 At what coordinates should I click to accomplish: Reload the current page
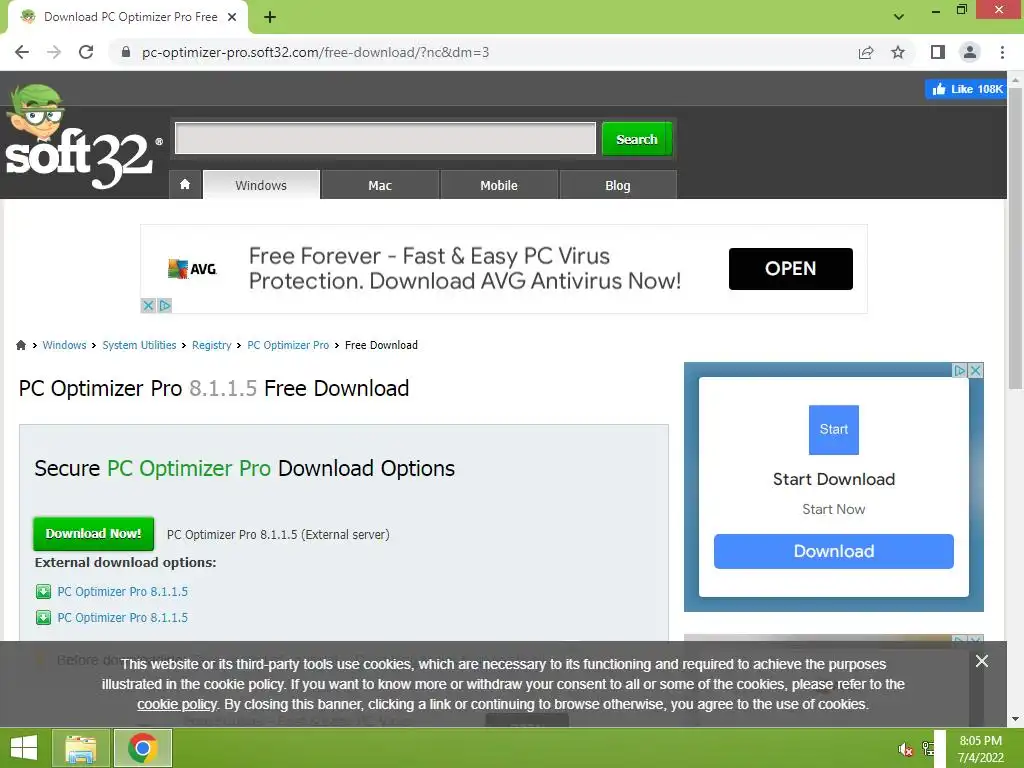tap(86, 52)
